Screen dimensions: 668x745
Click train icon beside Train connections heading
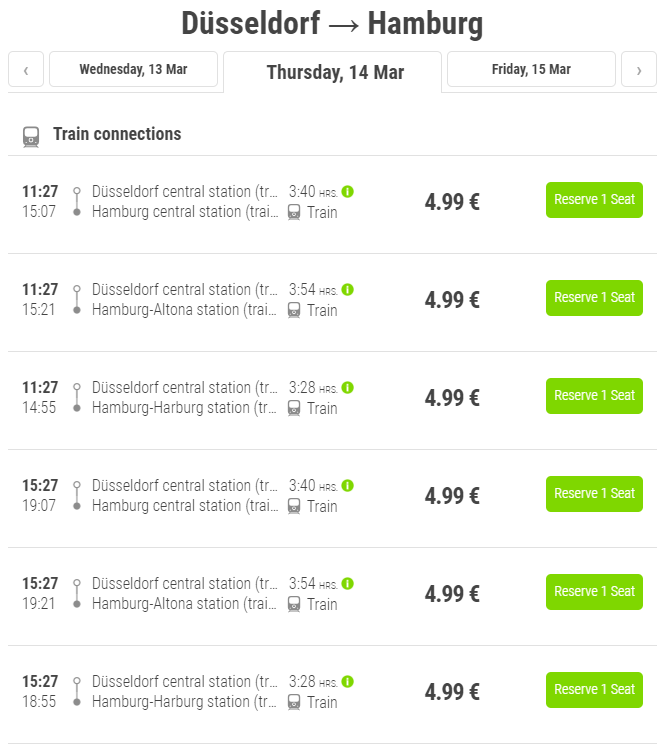click(x=31, y=137)
